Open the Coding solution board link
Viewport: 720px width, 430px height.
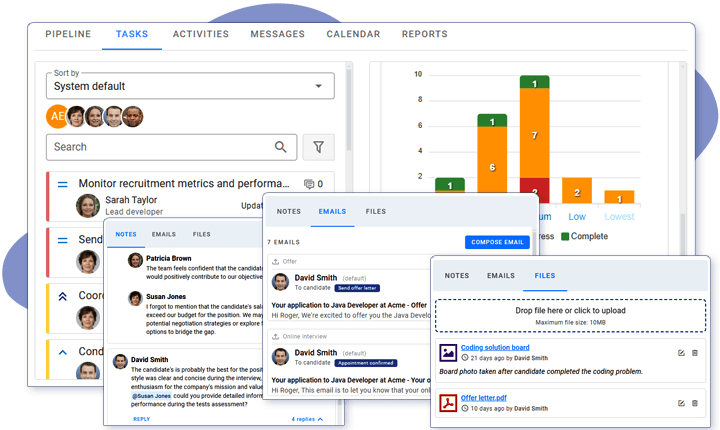[494, 347]
